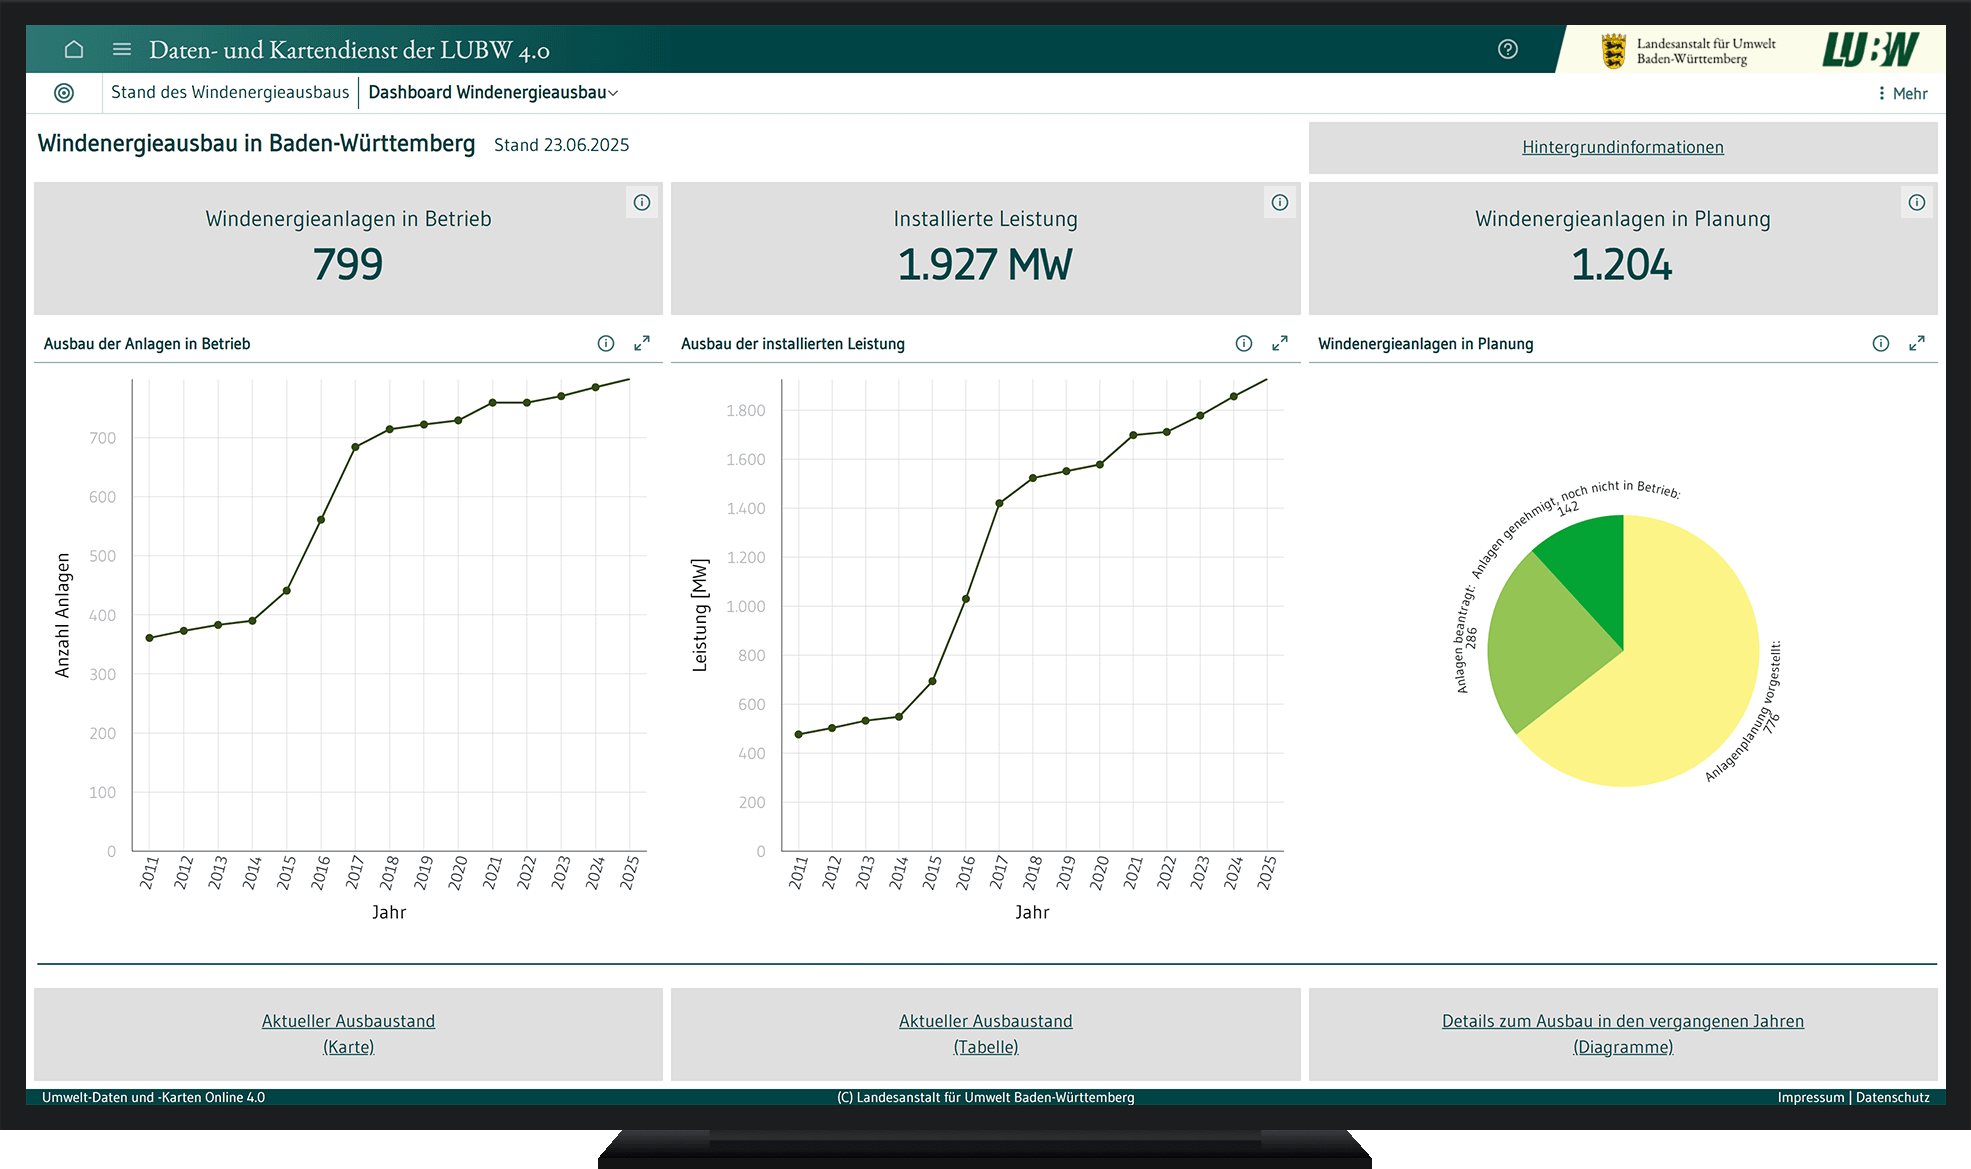Expand the Windenergieanlagen in Planung chart

tap(1917, 344)
